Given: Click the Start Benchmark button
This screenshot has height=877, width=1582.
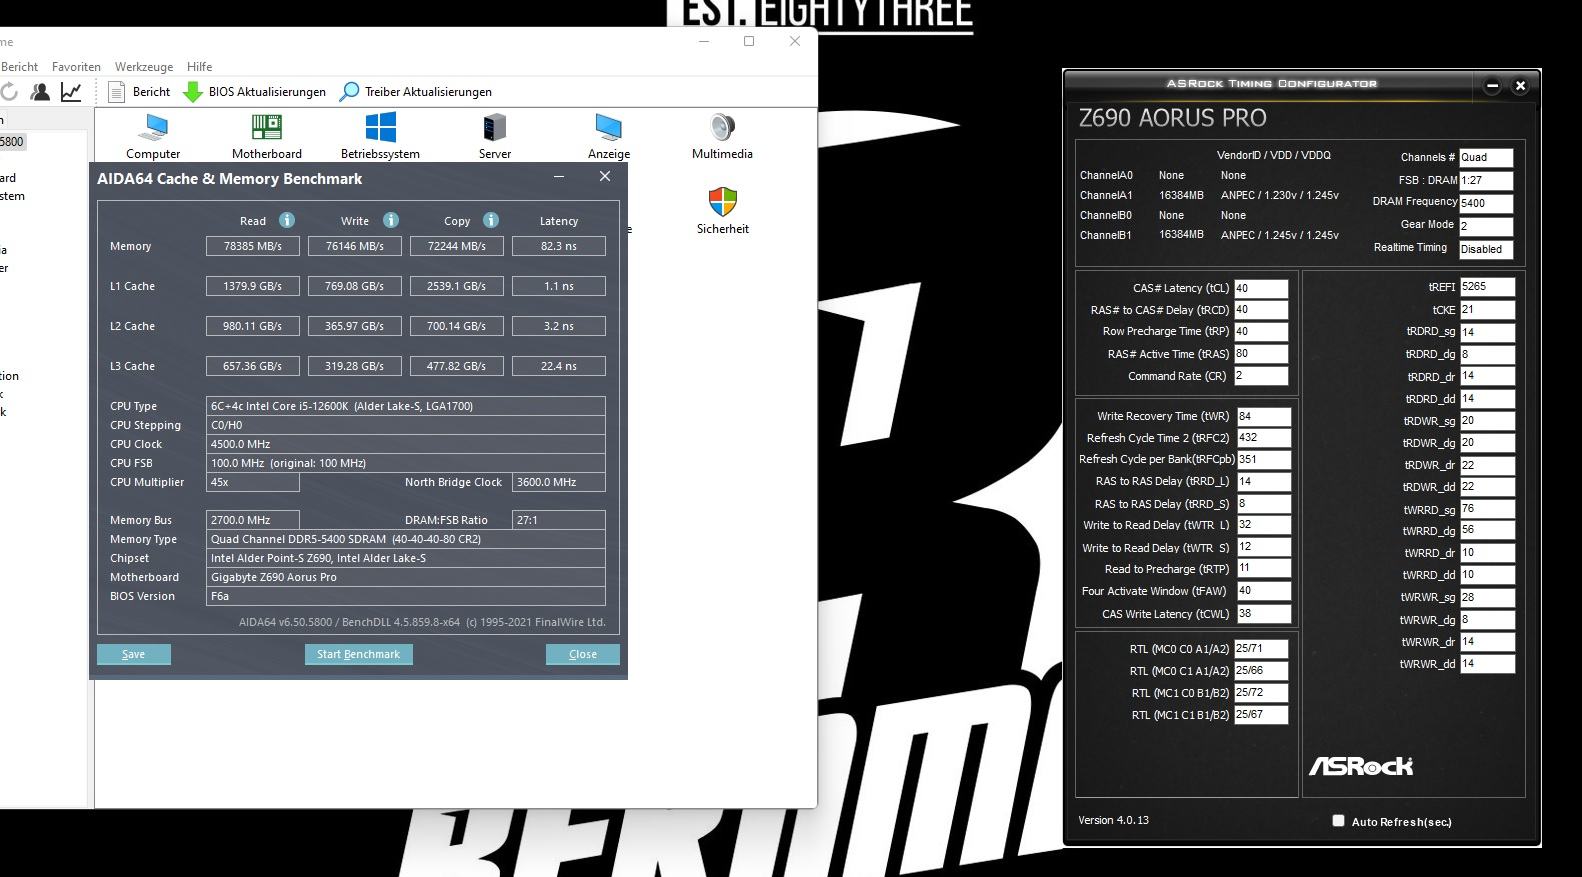Looking at the screenshot, I should coord(358,654).
